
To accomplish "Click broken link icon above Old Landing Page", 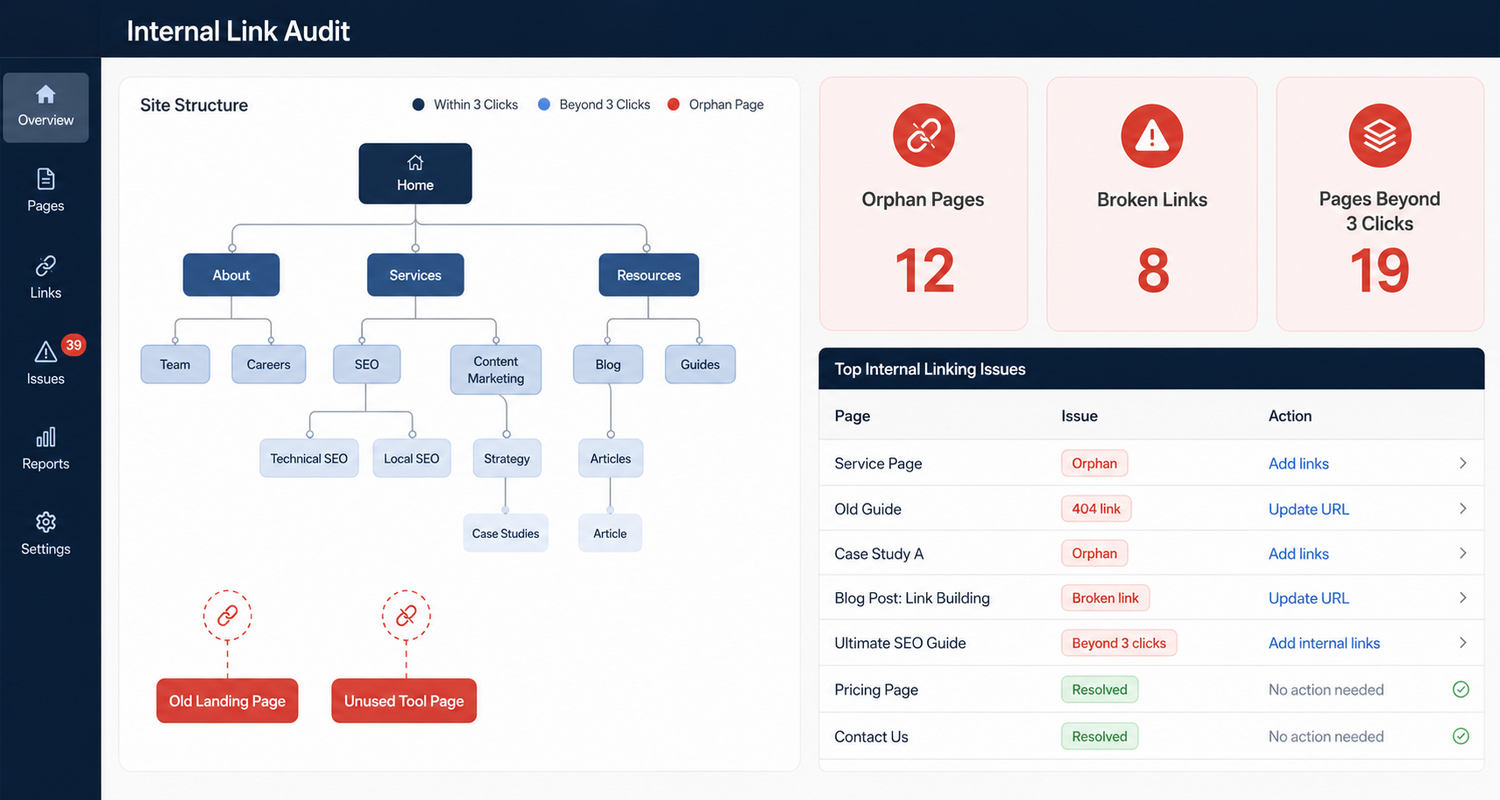I will click(227, 616).
